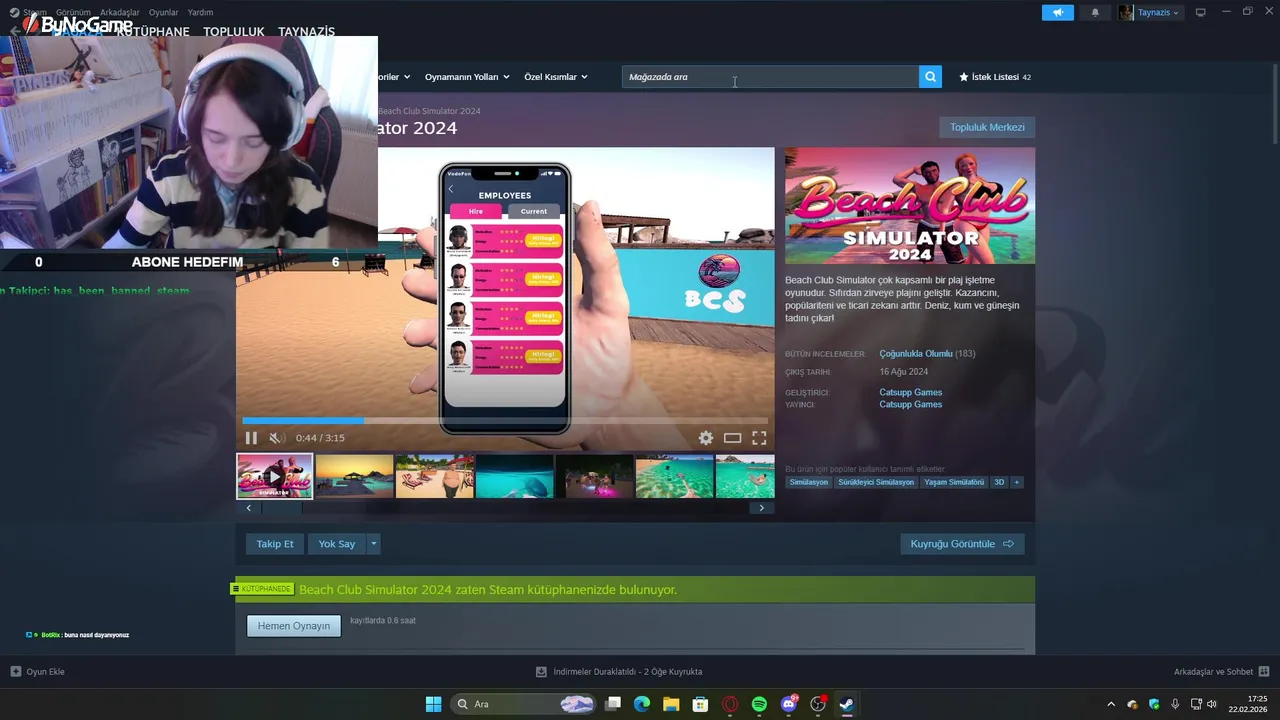Select the sunbathing man screenshot thumbnail
The height and width of the screenshot is (720, 1280).
click(435, 476)
